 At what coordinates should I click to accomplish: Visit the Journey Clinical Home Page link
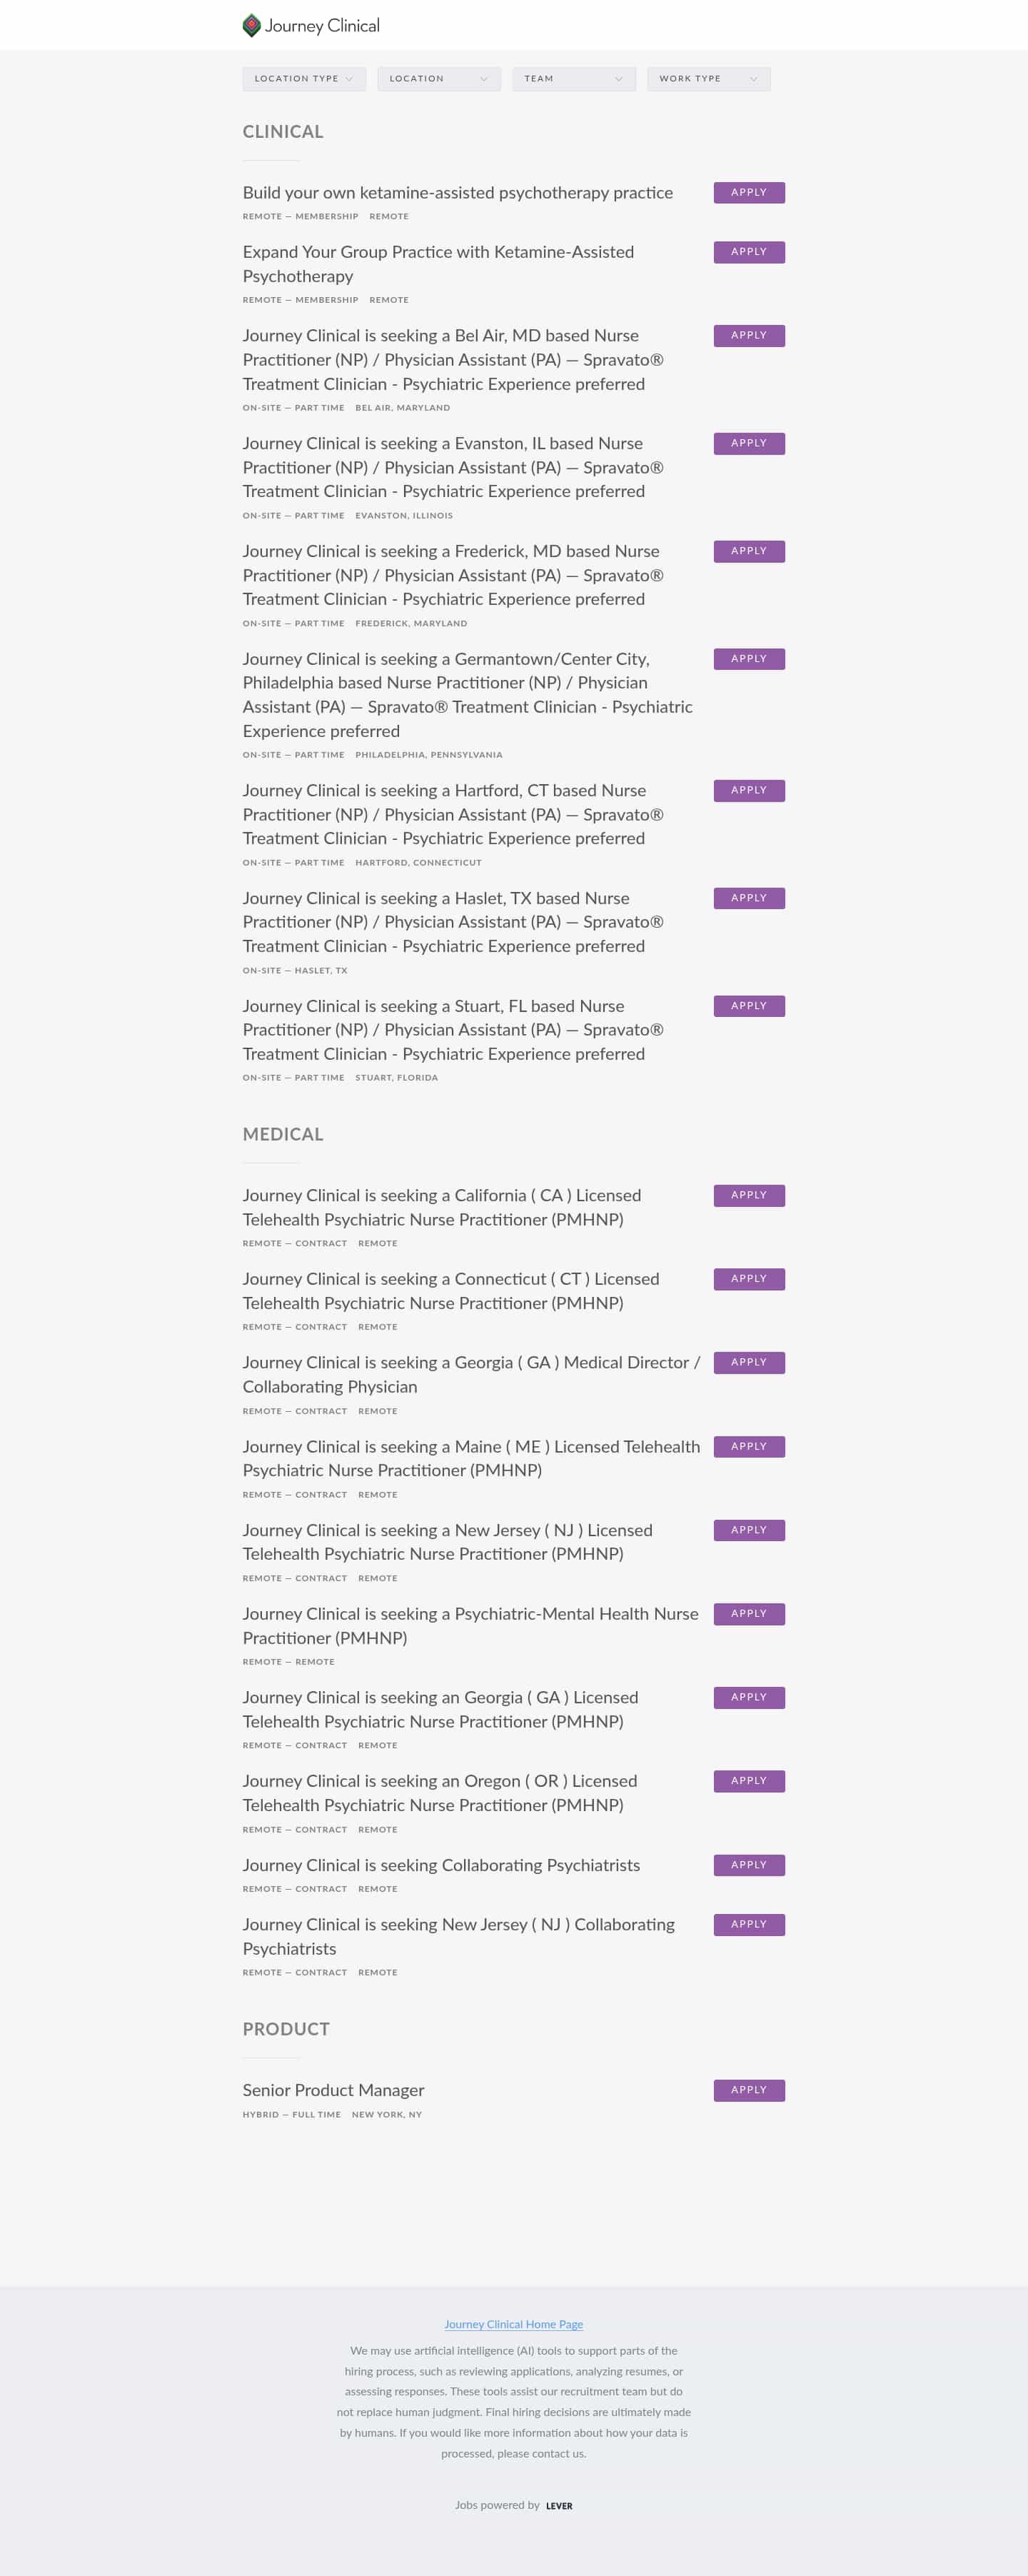[513, 2324]
